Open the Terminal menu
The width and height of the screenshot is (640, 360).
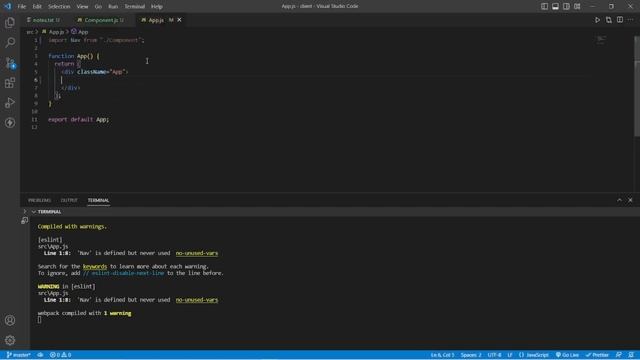click(x=134, y=6)
